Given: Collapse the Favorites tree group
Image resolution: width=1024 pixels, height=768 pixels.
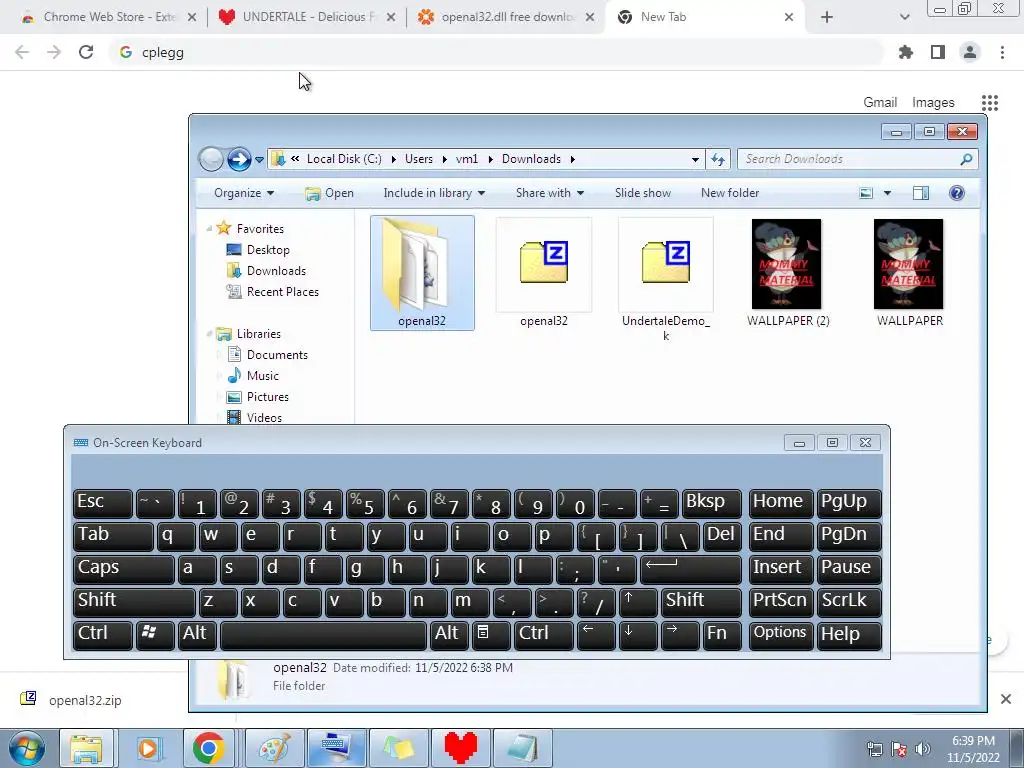Looking at the screenshot, I should tap(209, 229).
